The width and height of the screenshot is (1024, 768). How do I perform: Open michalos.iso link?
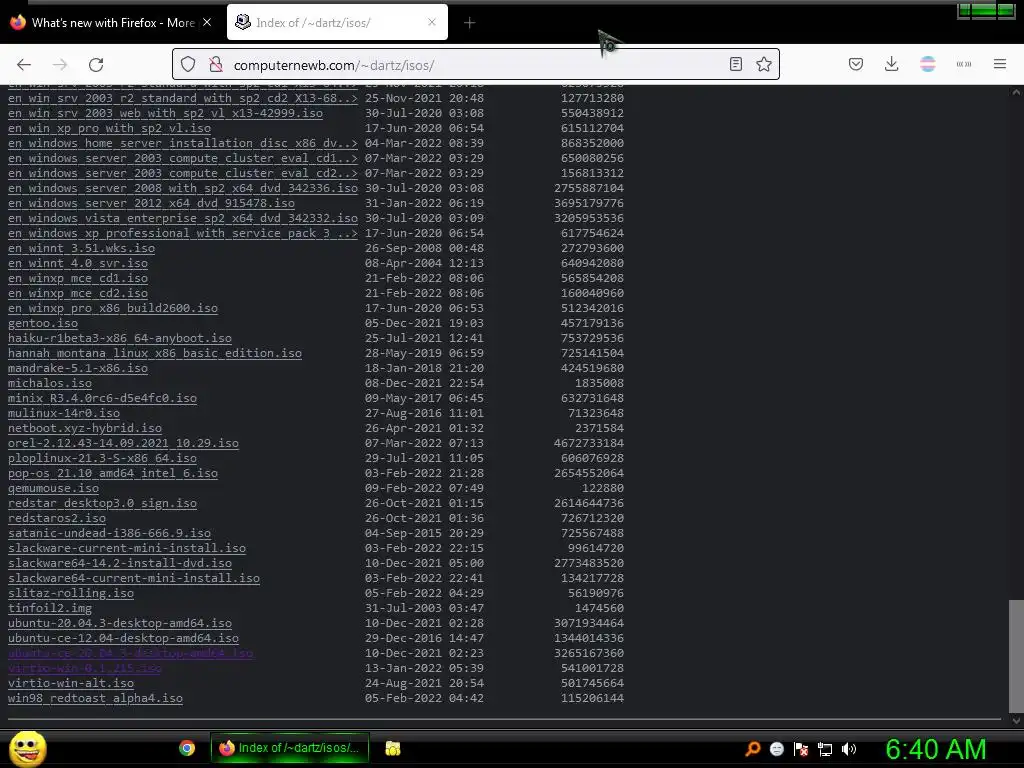pyautogui.click(x=50, y=383)
